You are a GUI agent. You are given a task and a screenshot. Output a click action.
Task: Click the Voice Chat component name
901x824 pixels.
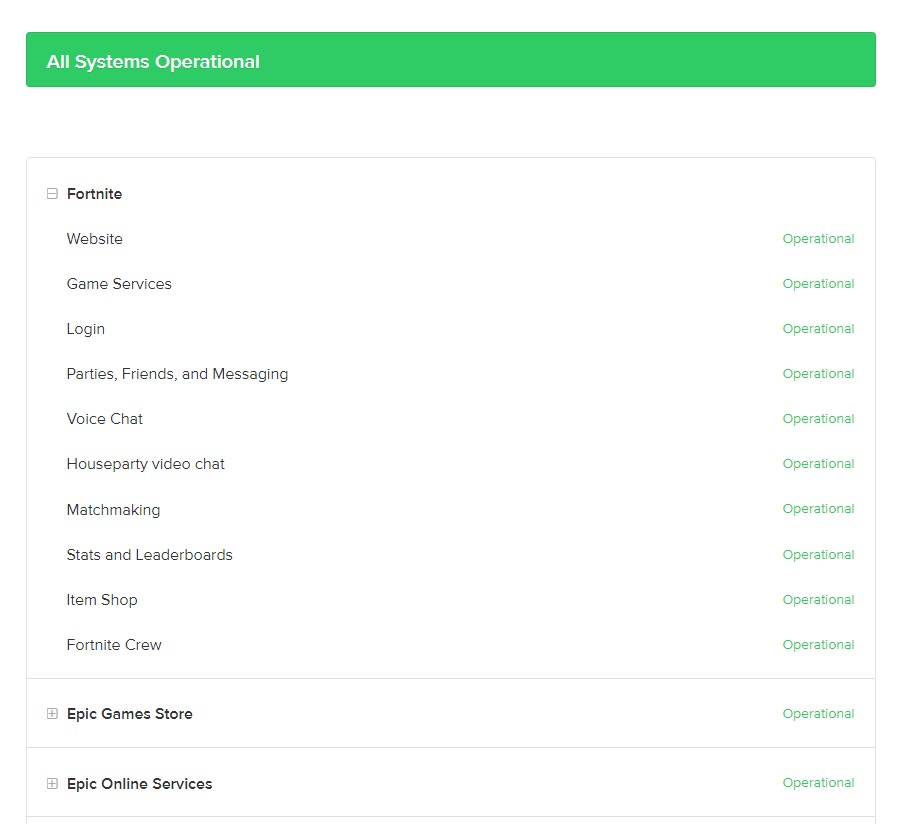105,419
